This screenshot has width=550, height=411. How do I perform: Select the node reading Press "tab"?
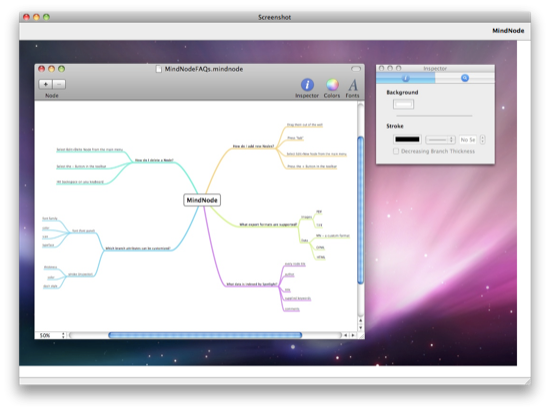pyautogui.click(x=295, y=138)
